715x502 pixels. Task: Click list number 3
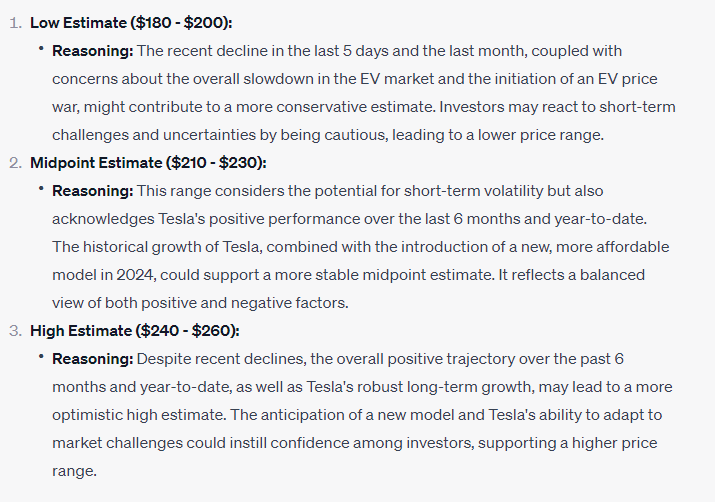click(14, 330)
